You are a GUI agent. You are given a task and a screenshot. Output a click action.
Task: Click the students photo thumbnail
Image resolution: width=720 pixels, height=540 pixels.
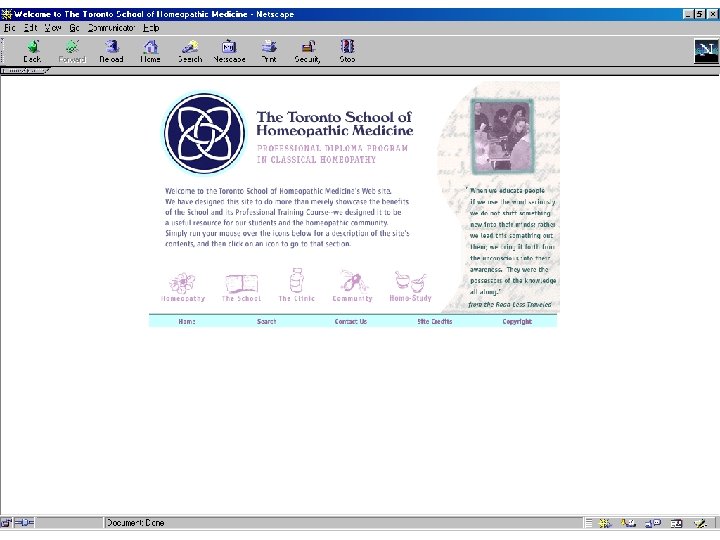tap(503, 136)
